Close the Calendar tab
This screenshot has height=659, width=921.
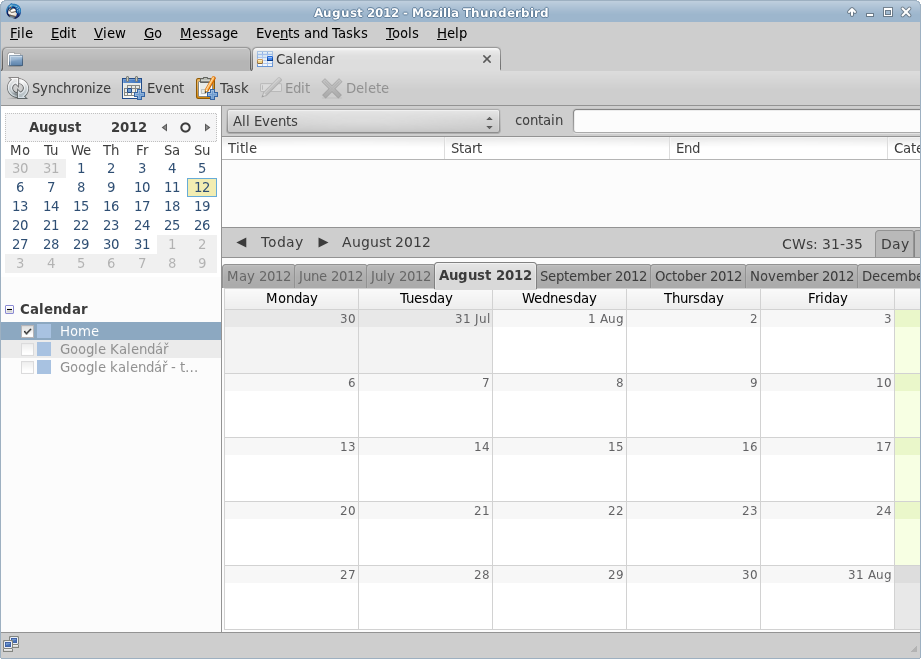[486, 59]
